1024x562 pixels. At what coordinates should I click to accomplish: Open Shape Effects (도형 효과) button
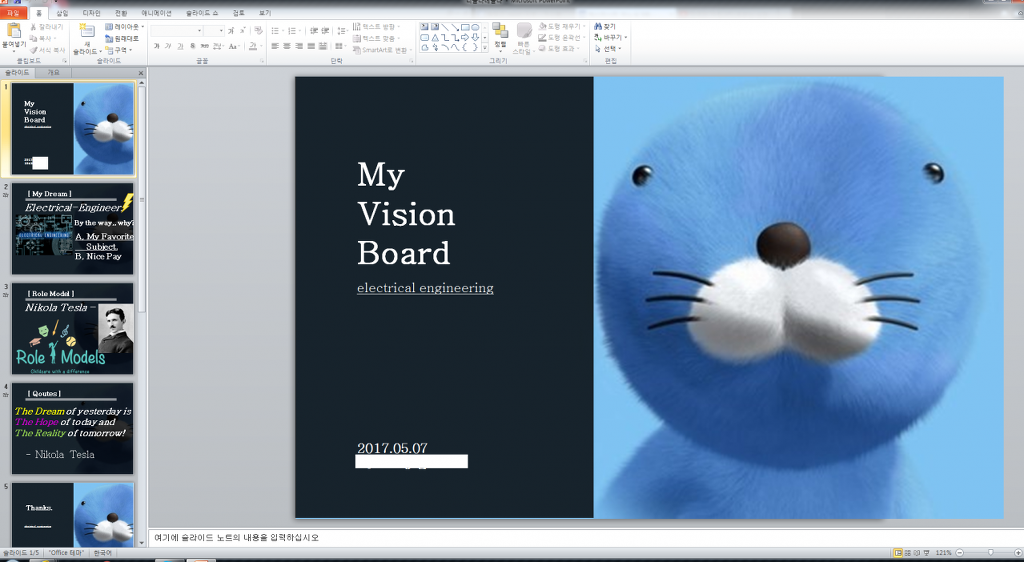558,49
